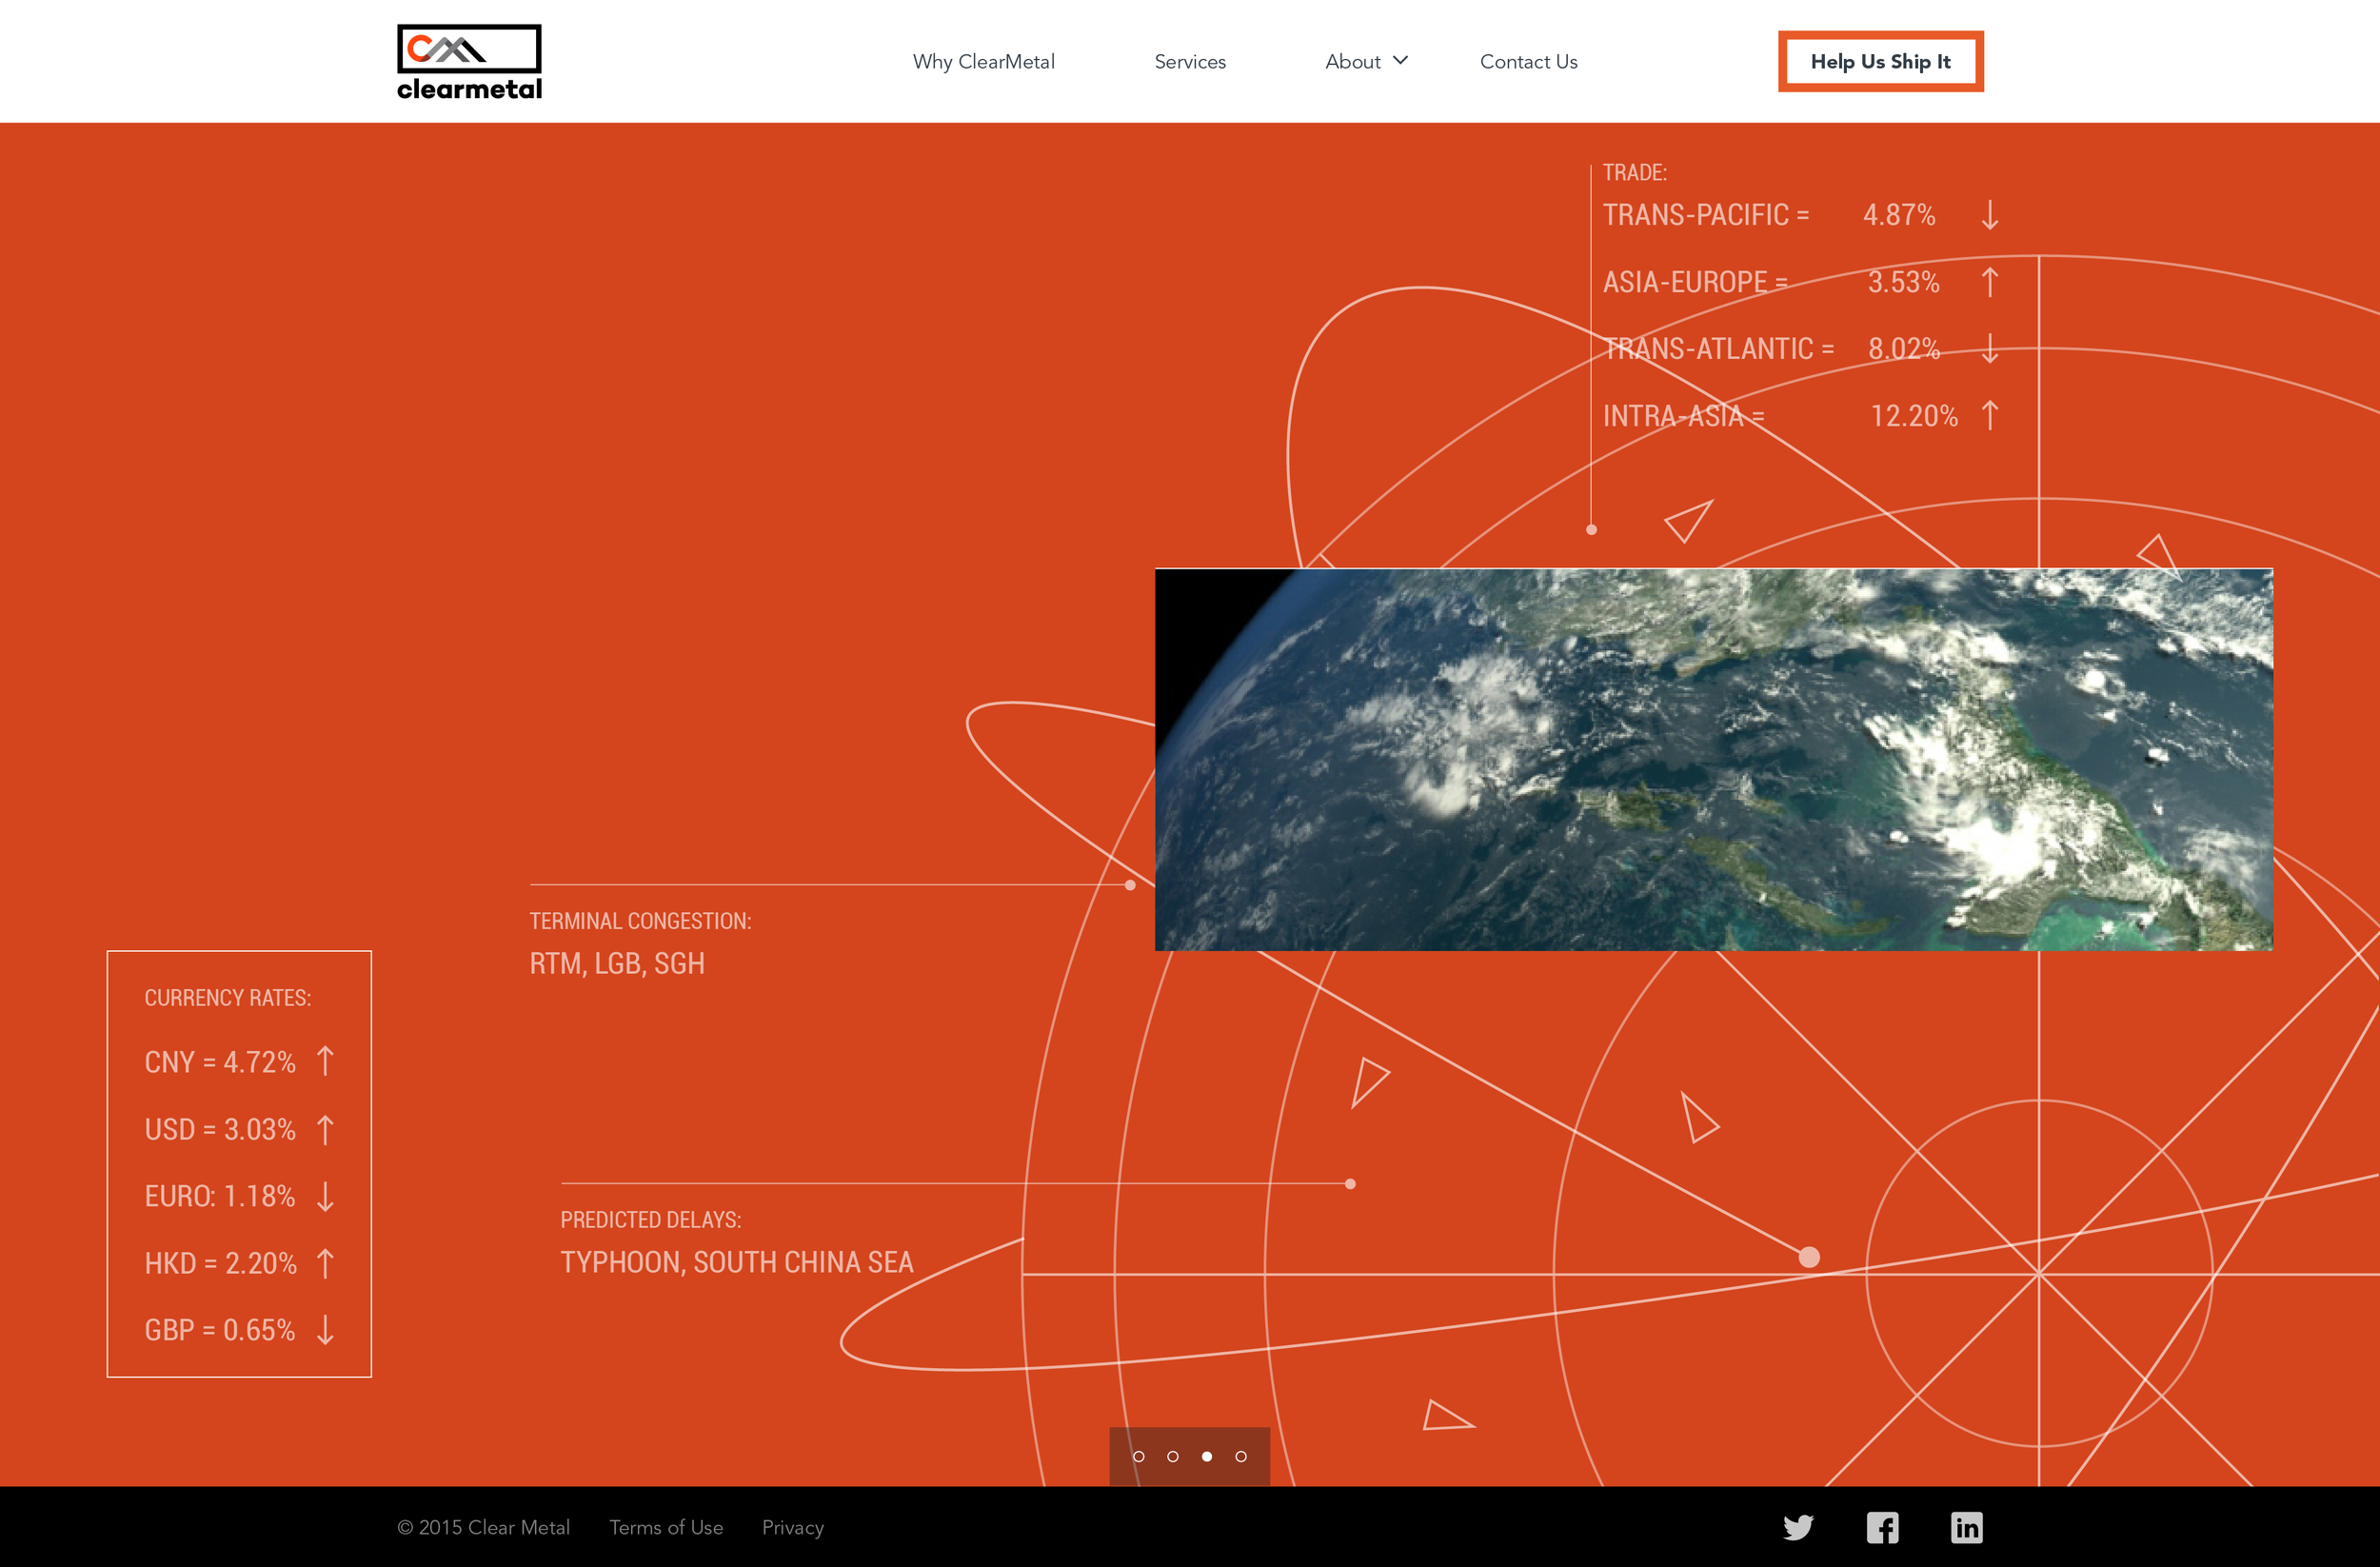Click the Earth satellite image

tap(1713, 759)
